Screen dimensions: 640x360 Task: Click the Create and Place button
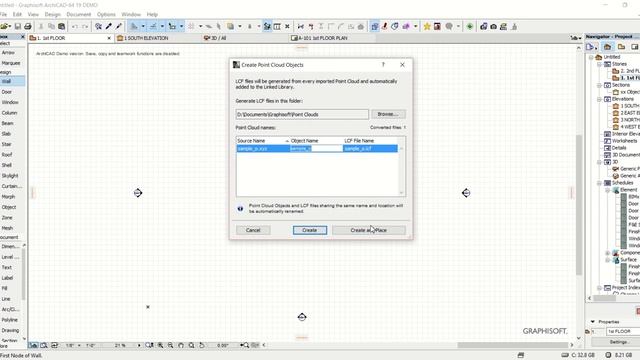coord(369,230)
